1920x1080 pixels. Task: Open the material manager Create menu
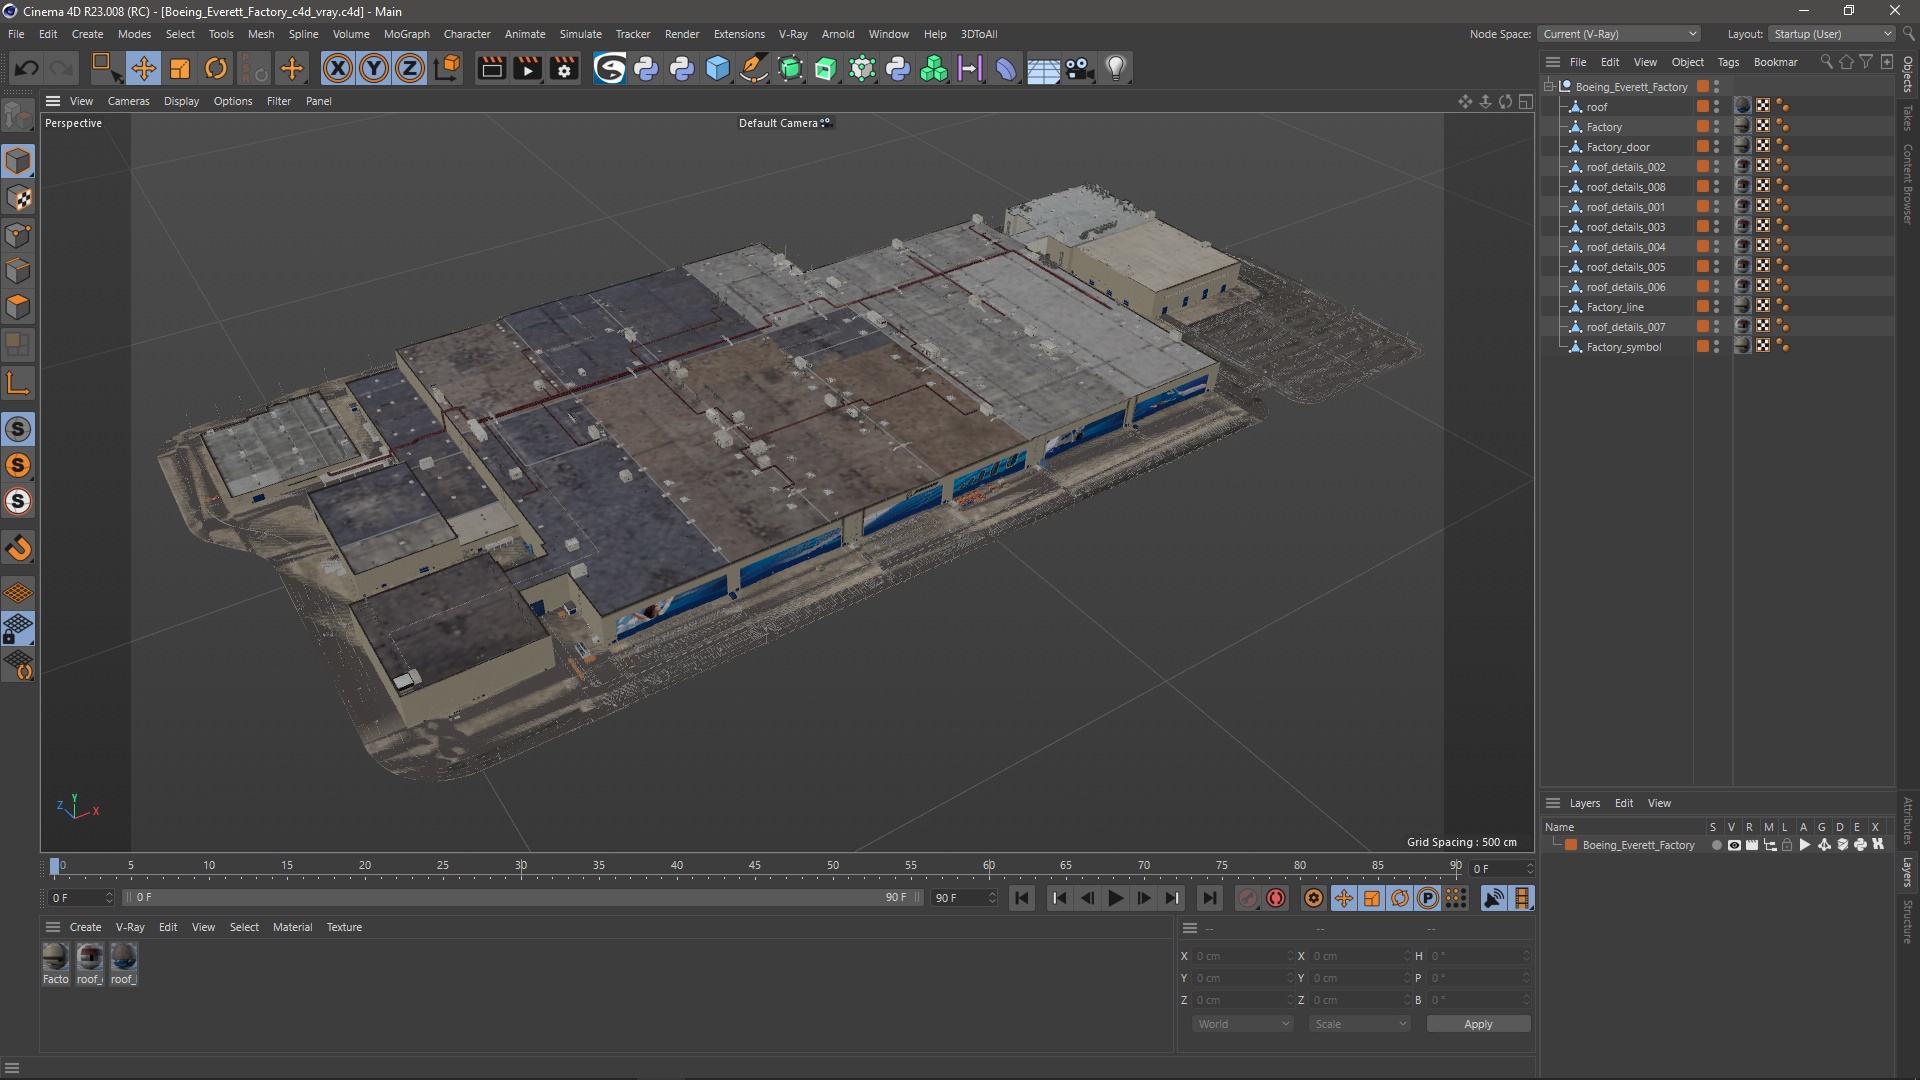(x=85, y=927)
